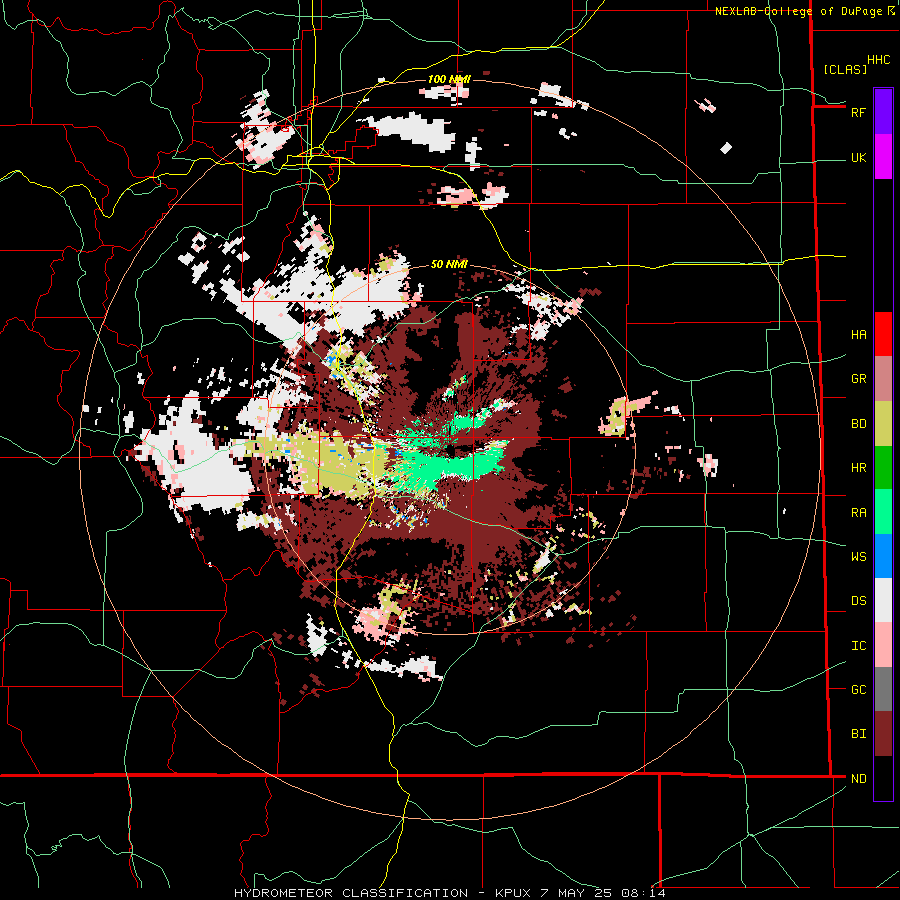Pick the RA mint-green legend swatch

[883, 512]
